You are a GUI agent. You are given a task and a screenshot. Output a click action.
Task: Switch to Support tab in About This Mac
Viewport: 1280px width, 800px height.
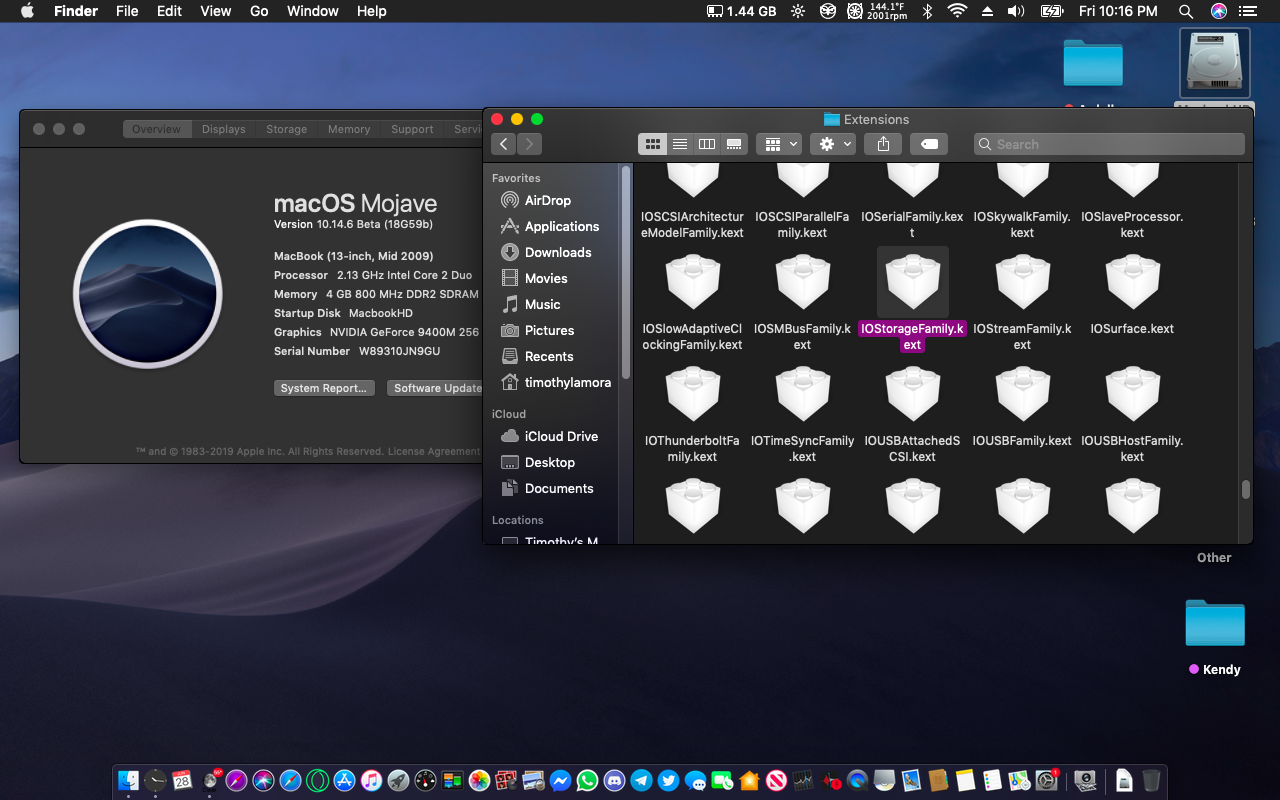tap(412, 129)
